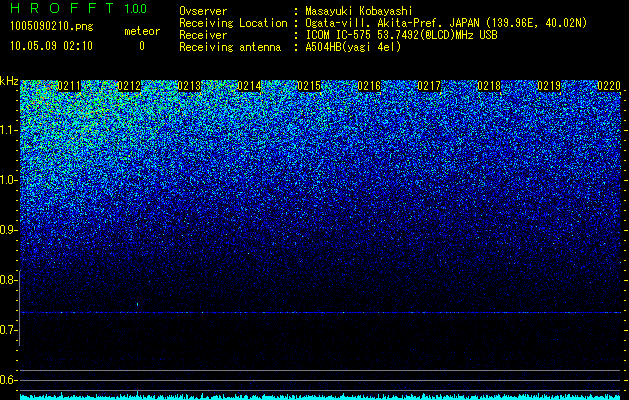The height and width of the screenshot is (400, 629).
Task: Click the ICOM IC-575 receiver frequency text
Action: pos(401,35)
